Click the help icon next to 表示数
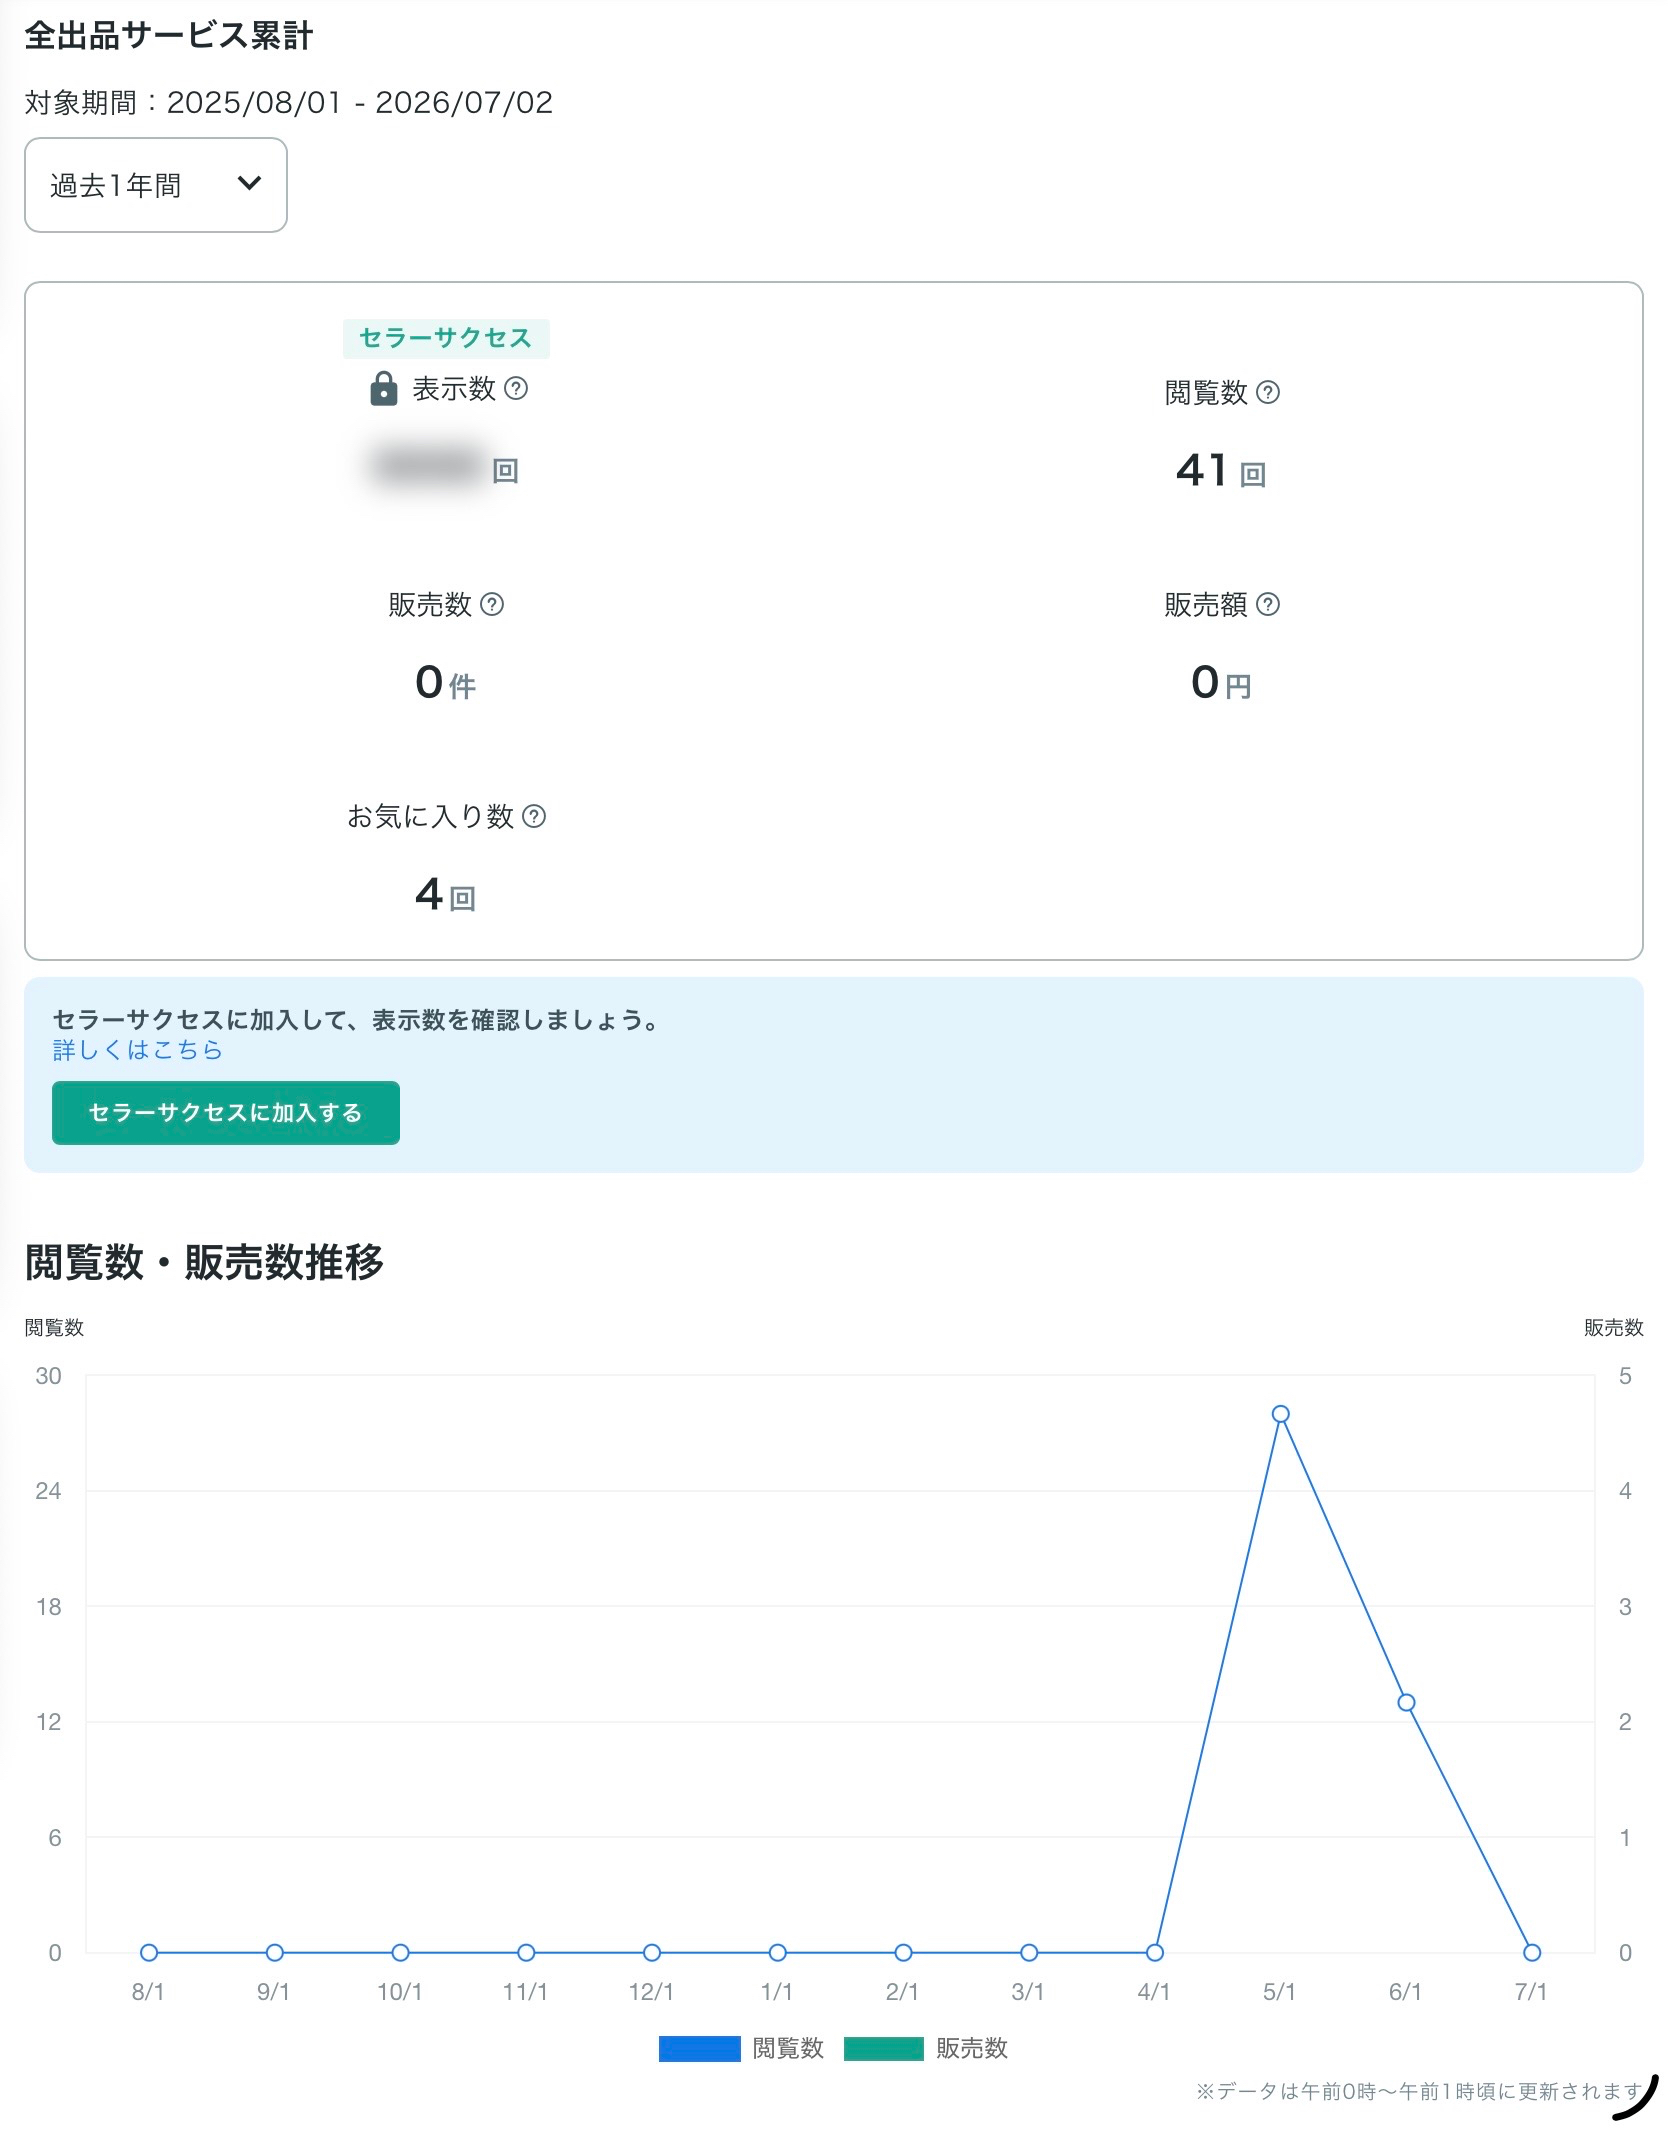 tap(516, 388)
